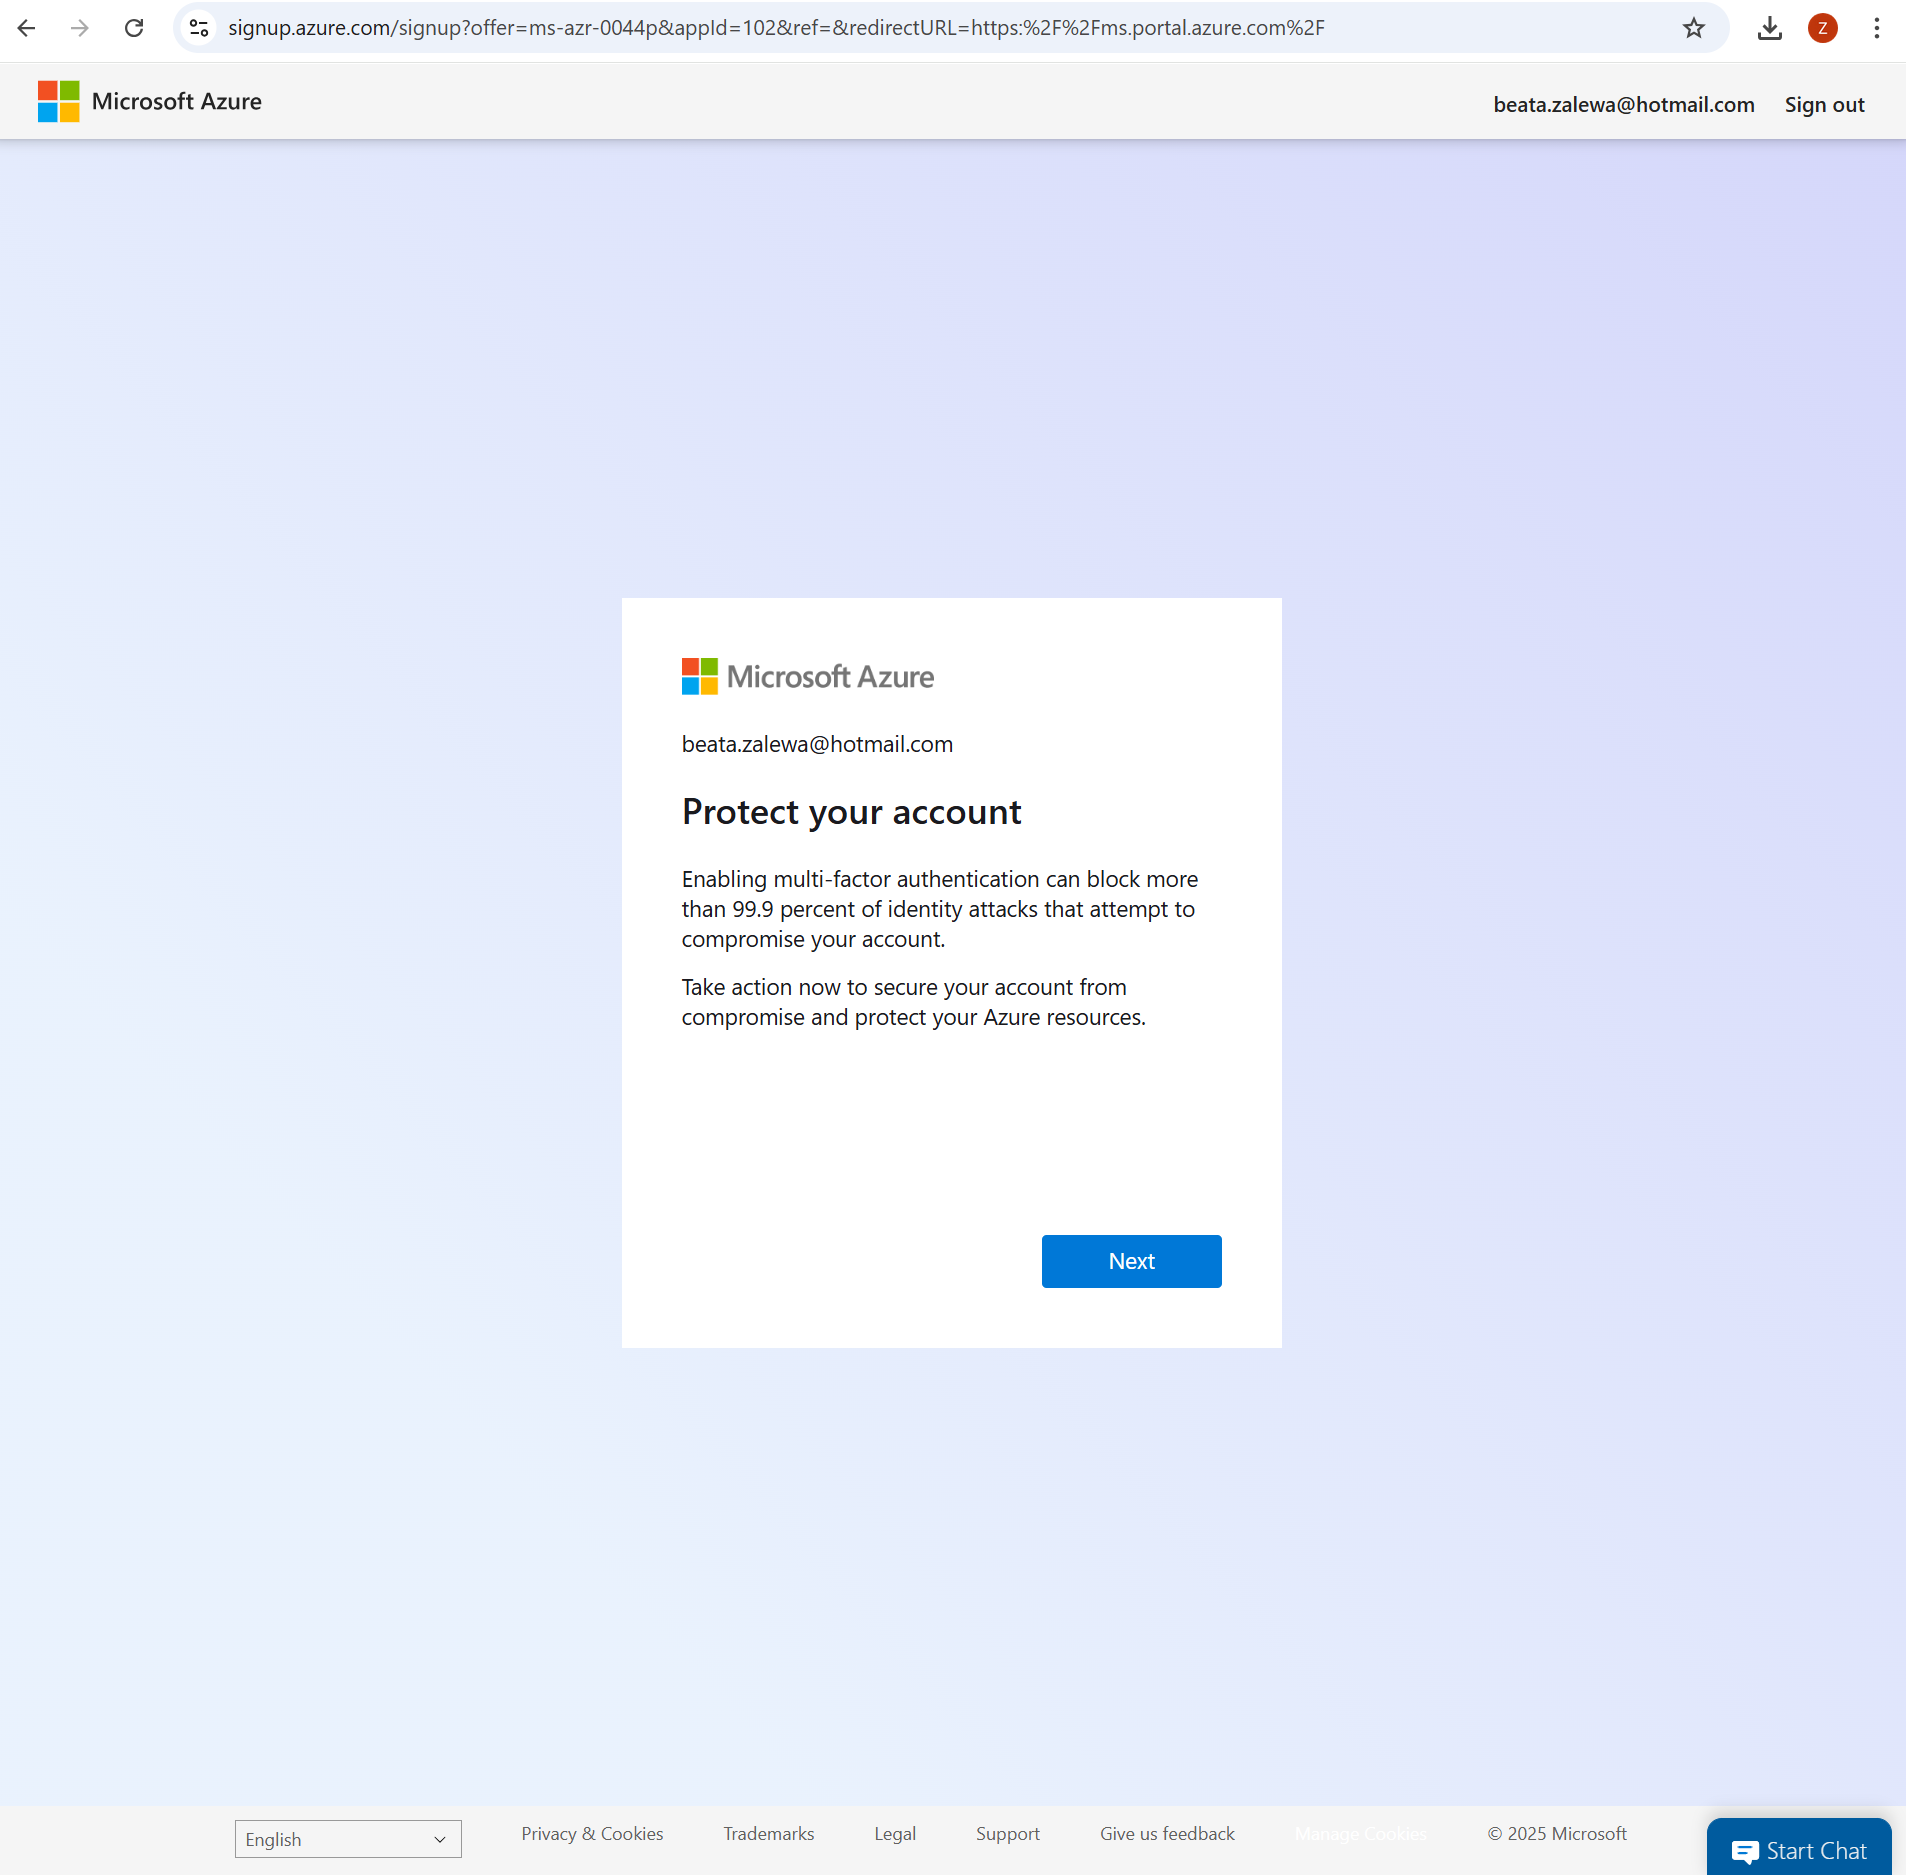Open the Legal footer link
Image resolution: width=1906 pixels, height=1875 pixels.
[894, 1834]
